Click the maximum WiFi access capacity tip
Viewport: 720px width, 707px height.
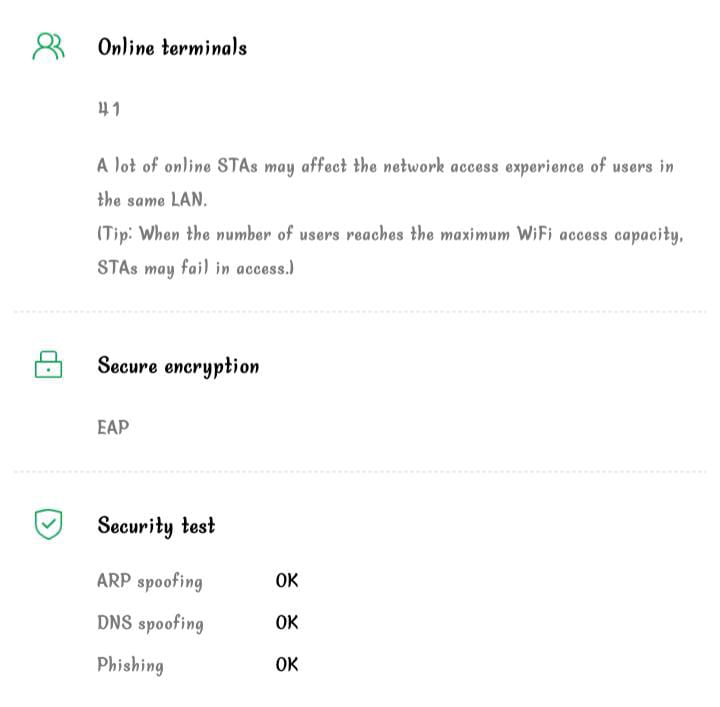(x=390, y=235)
